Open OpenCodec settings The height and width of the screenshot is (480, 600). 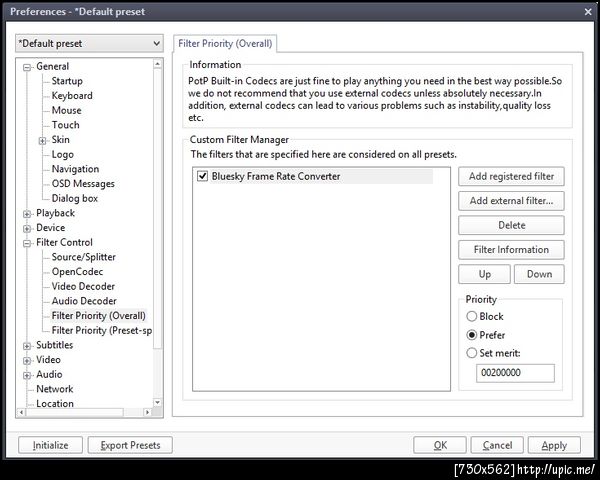tap(77, 271)
